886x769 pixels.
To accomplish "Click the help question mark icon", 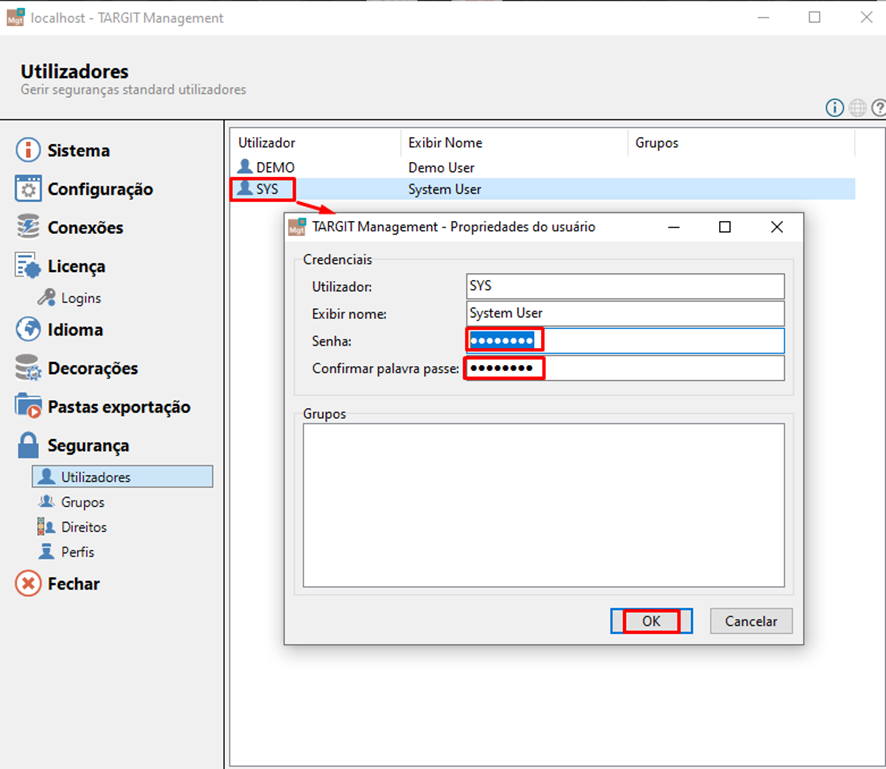I will point(879,107).
